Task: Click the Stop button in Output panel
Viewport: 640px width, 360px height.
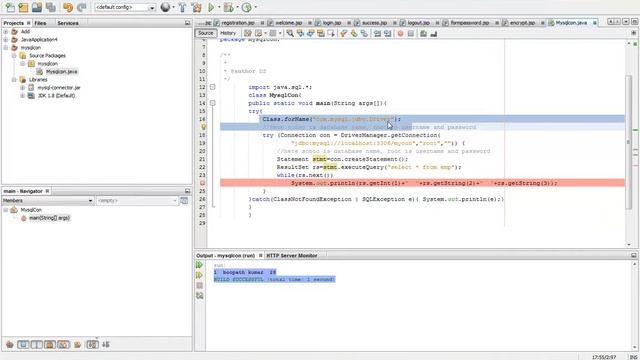Action: pyautogui.click(x=199, y=285)
